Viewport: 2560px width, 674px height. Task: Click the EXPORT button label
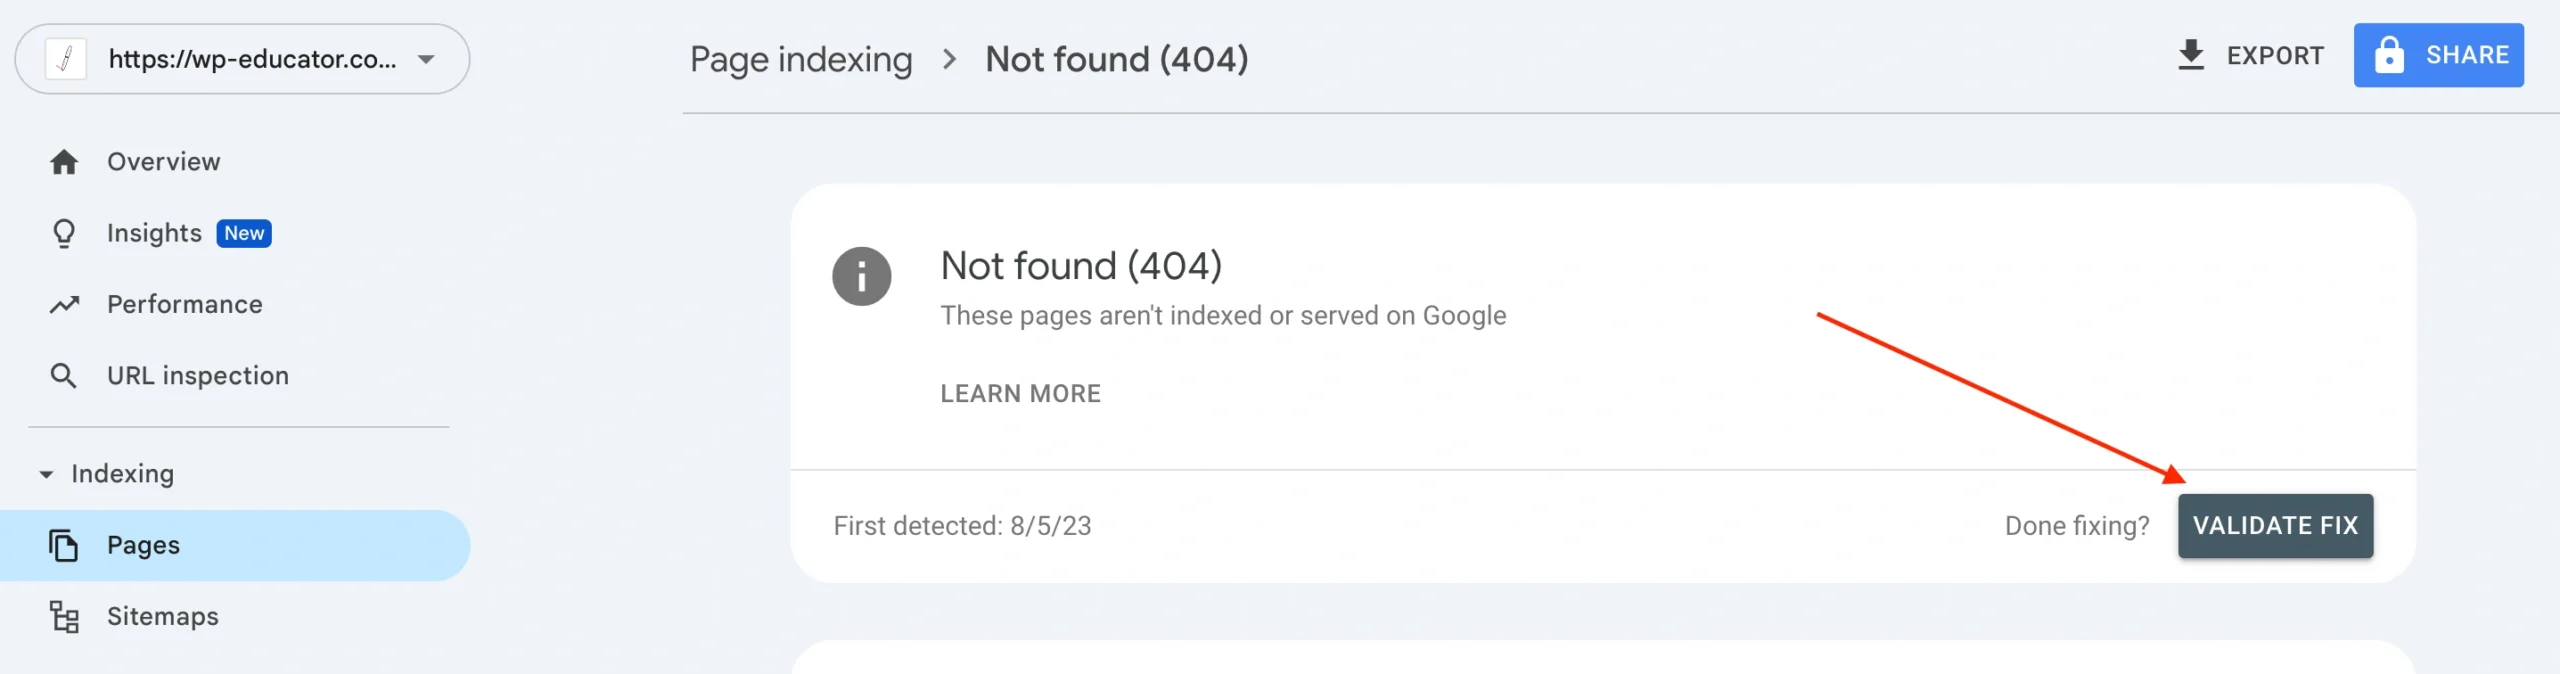coord(2275,55)
